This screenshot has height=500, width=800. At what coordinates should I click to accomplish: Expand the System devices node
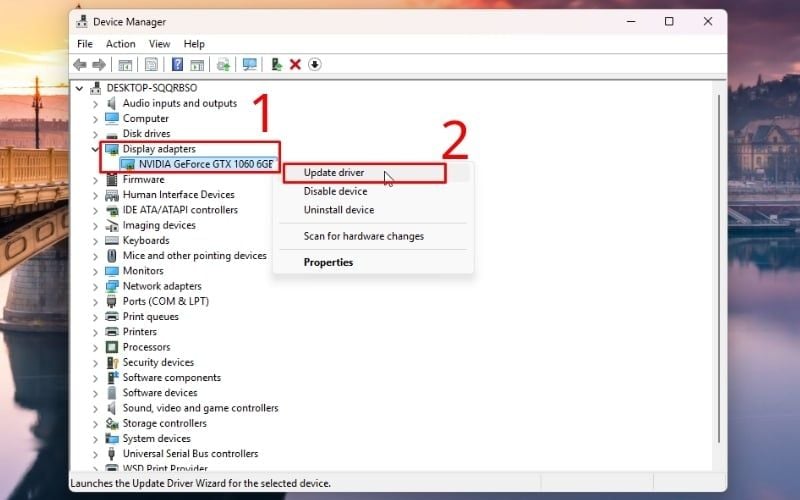(95, 439)
